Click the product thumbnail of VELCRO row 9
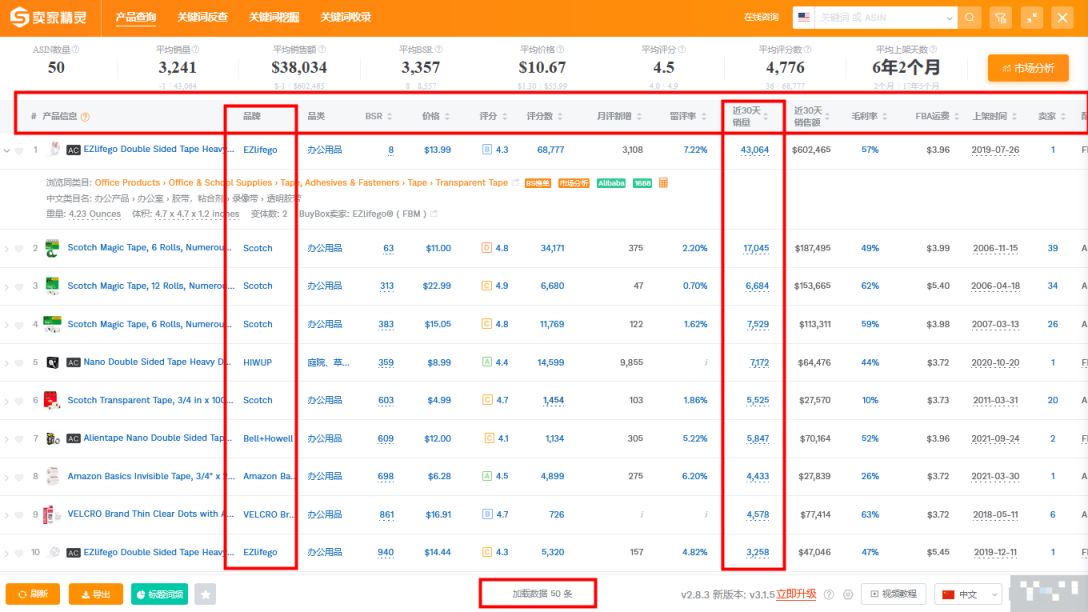The height and width of the screenshot is (612, 1088). [52, 514]
